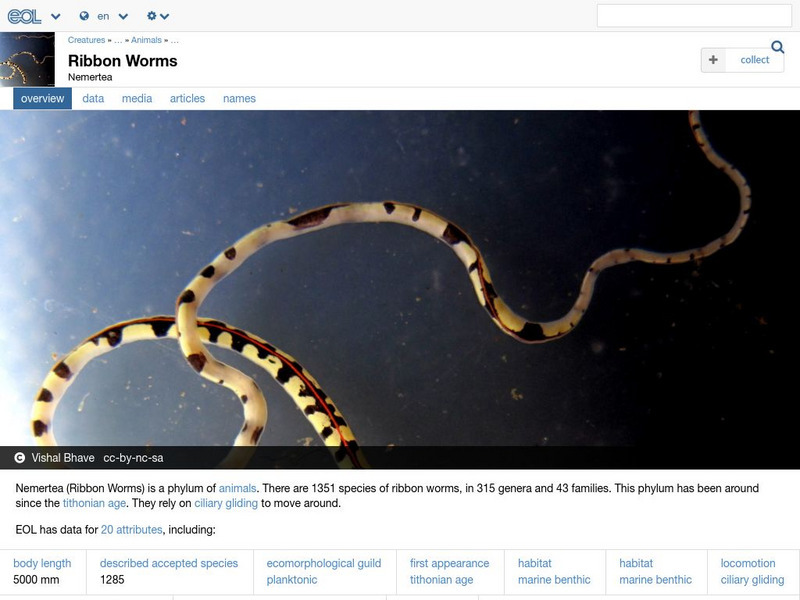Open the EOL search magnifier
Screen dimensions: 800x600
pos(778,47)
